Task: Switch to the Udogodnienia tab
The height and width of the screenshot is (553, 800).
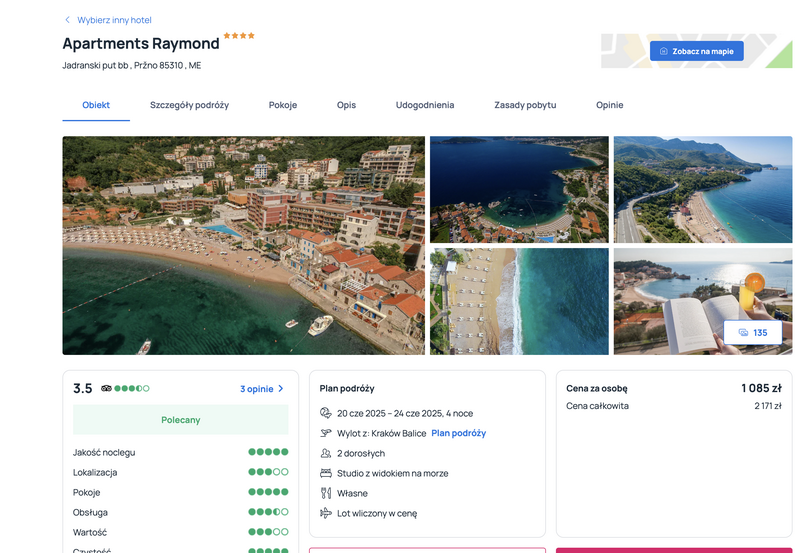Action: click(425, 105)
